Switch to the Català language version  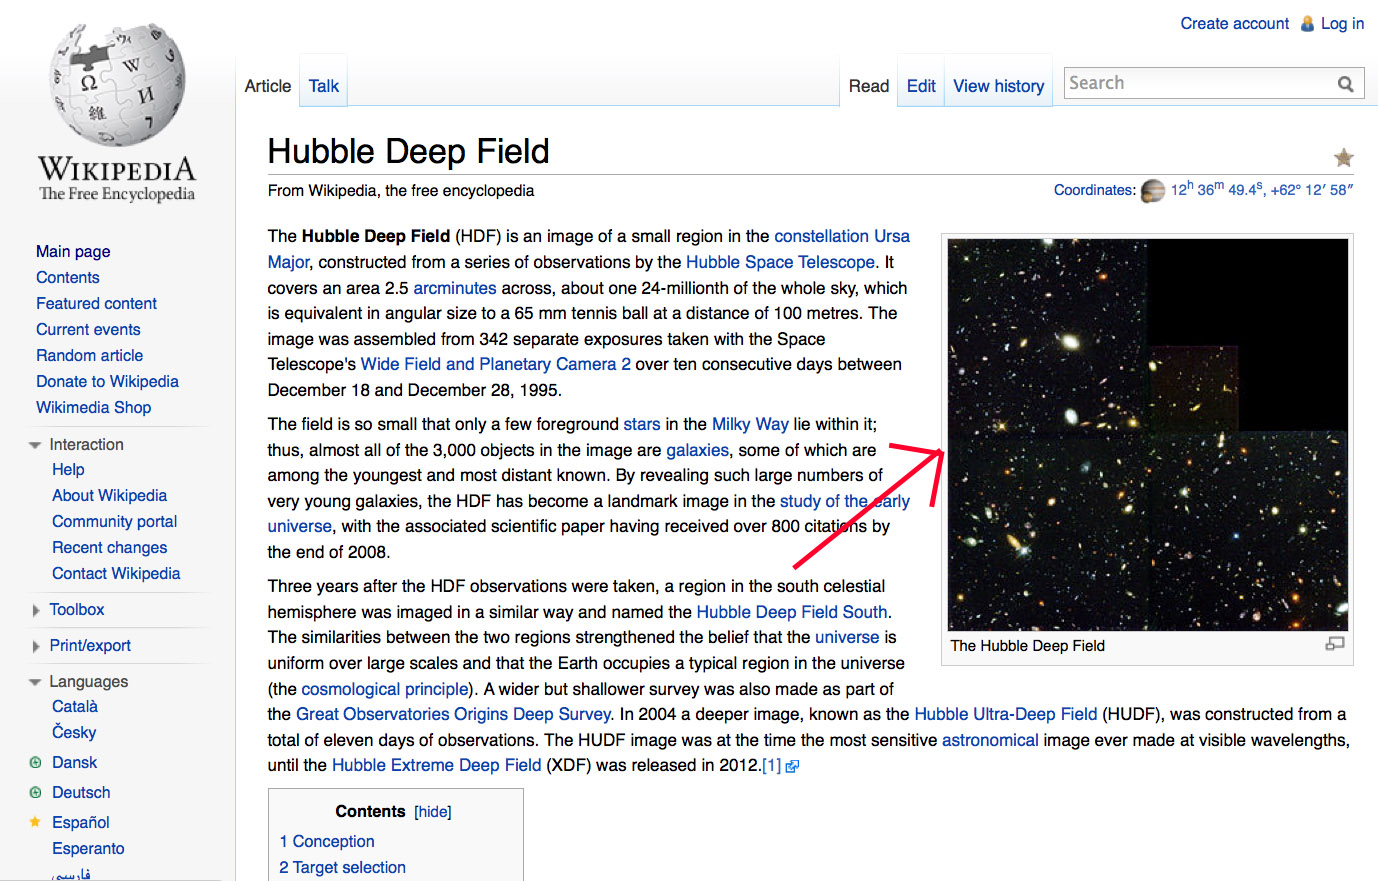click(75, 706)
